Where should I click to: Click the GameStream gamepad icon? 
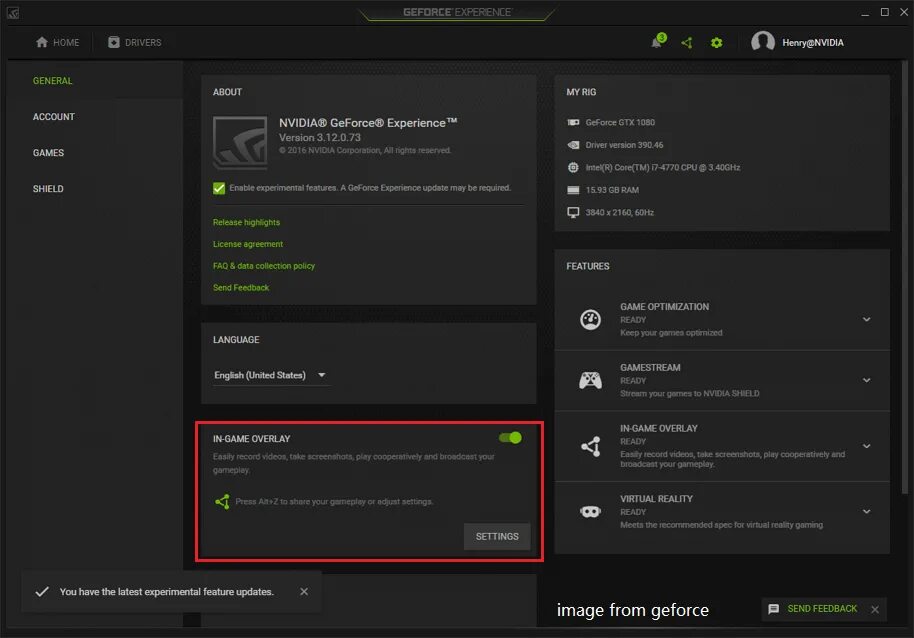(x=588, y=380)
